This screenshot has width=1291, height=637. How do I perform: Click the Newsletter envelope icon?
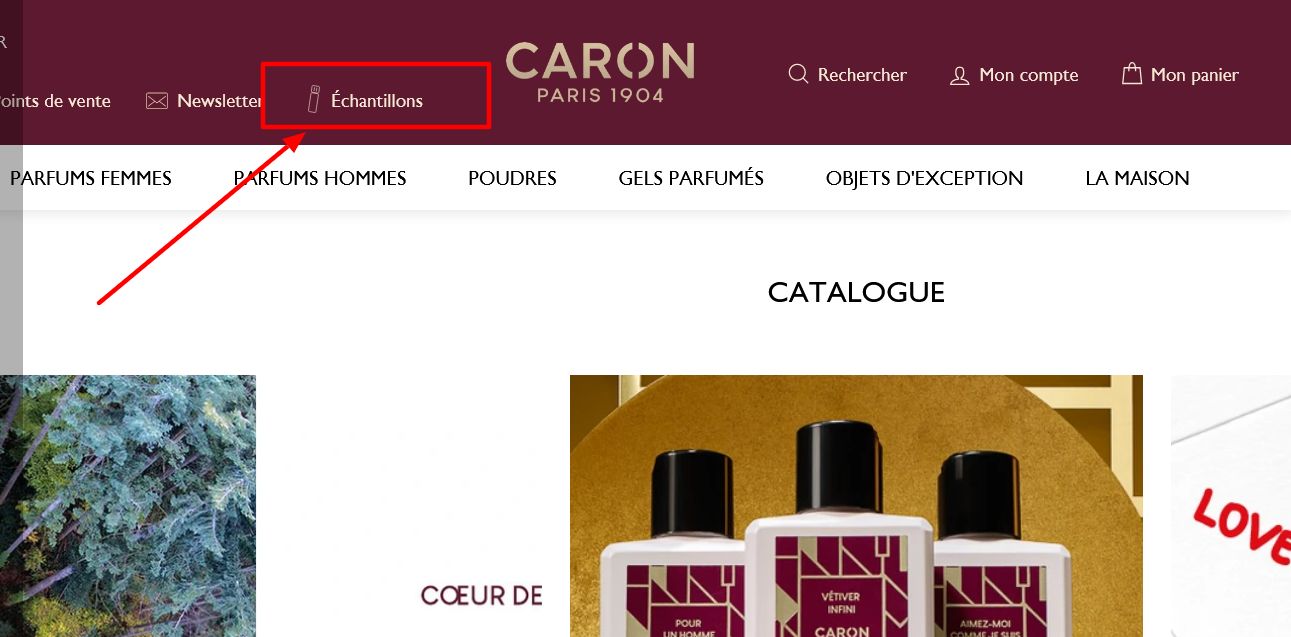point(156,101)
